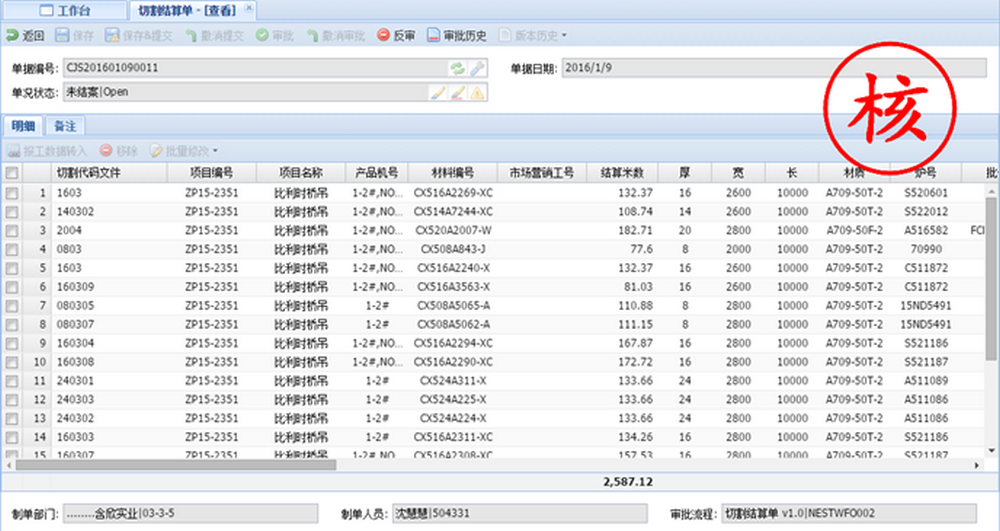Tick the checkbox for row 3 (2004)

coord(12,231)
